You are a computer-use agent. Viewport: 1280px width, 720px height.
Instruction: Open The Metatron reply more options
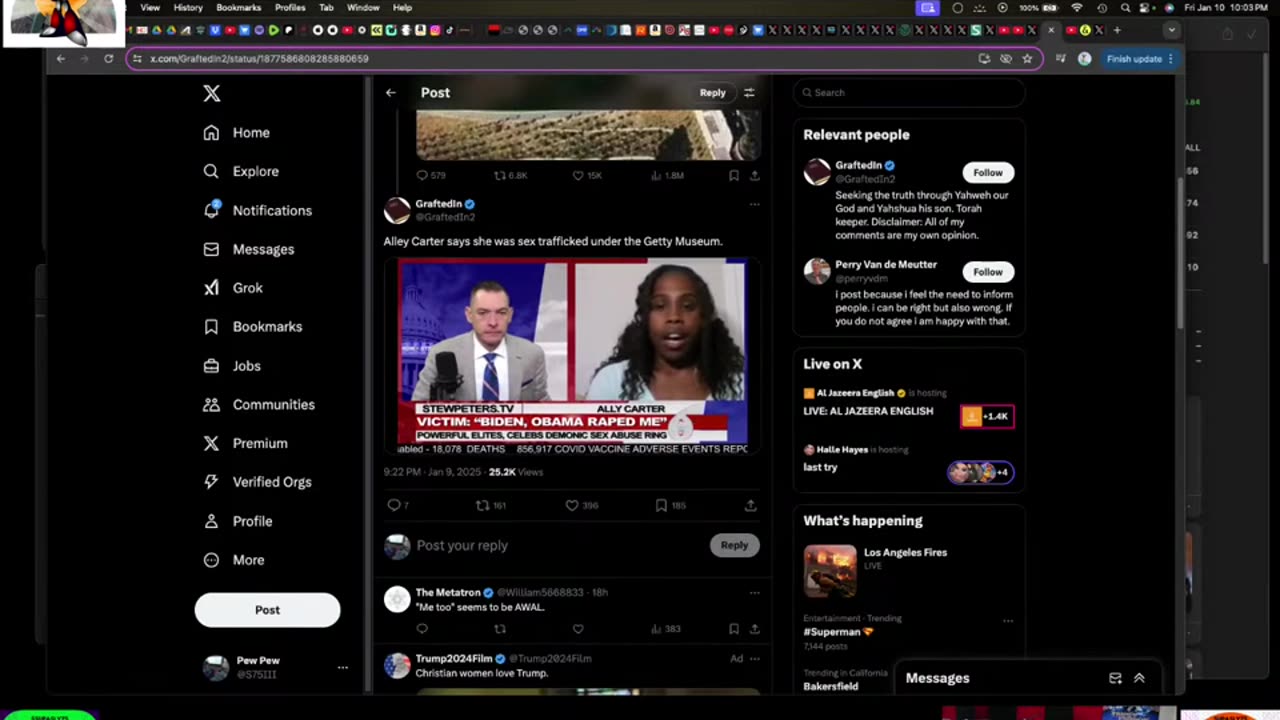pyautogui.click(x=754, y=593)
